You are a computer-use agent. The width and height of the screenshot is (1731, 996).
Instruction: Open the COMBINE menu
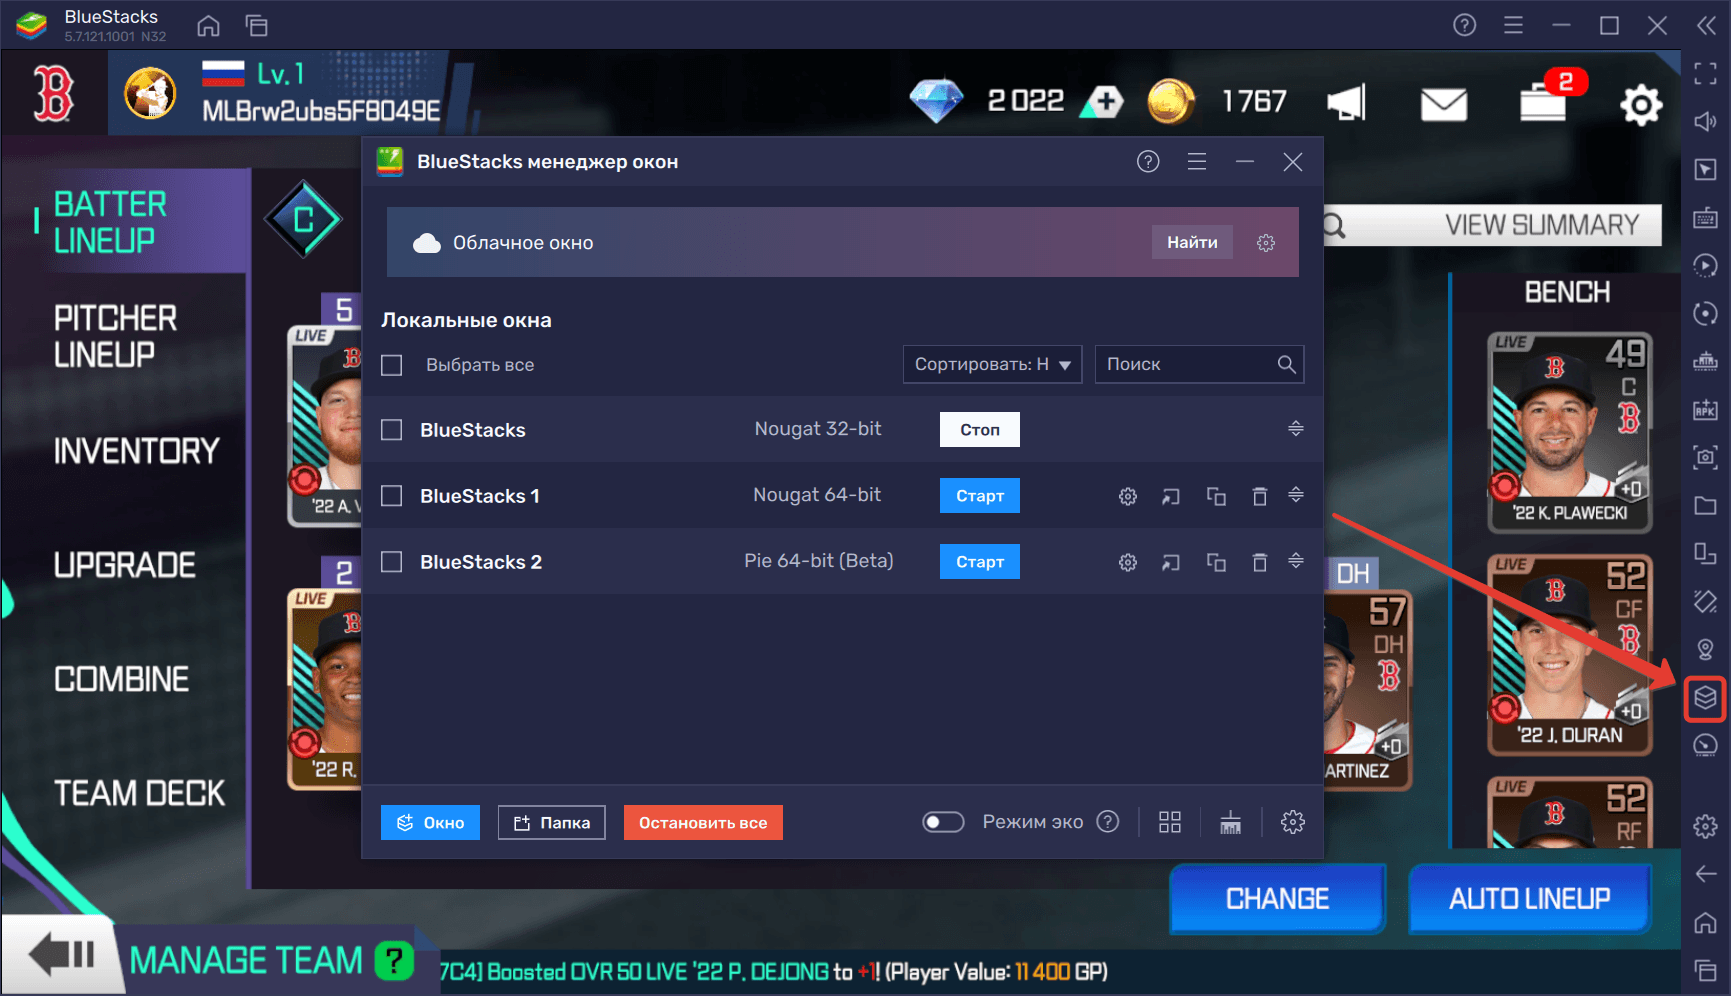coord(121,679)
